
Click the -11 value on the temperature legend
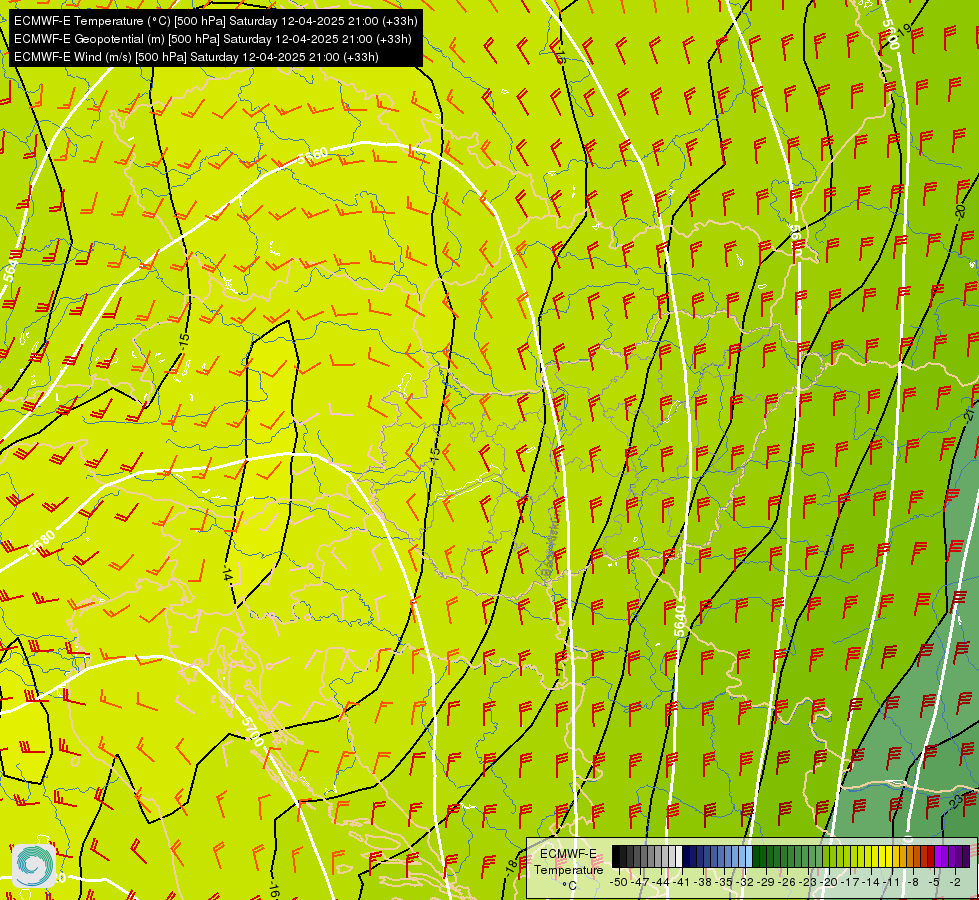892,882
